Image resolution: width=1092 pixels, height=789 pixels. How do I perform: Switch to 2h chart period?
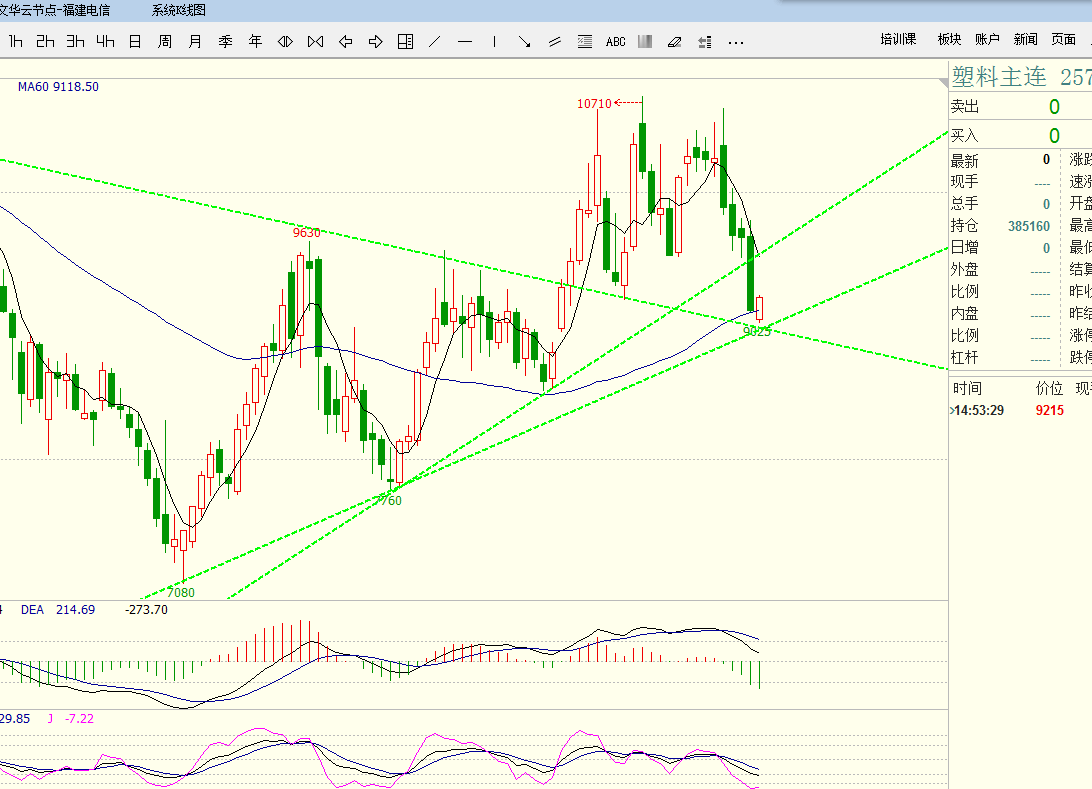click(x=45, y=42)
